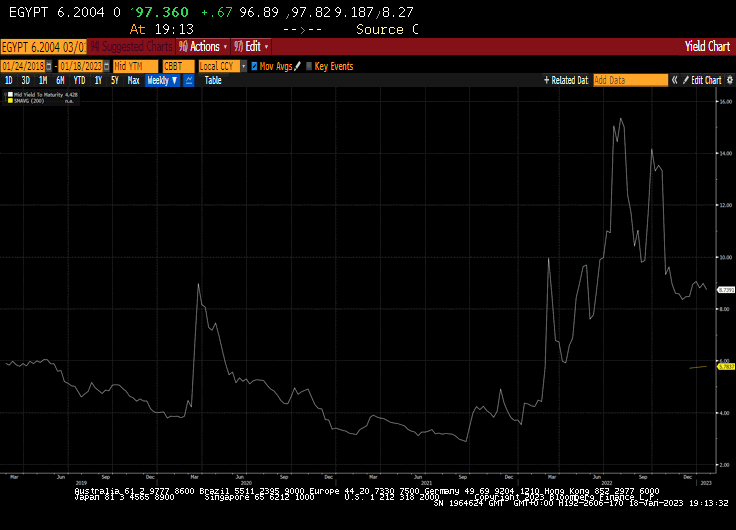Screen dimensions: 736x530
Task: Click the end date field 01/18/2023
Action: 81,66
